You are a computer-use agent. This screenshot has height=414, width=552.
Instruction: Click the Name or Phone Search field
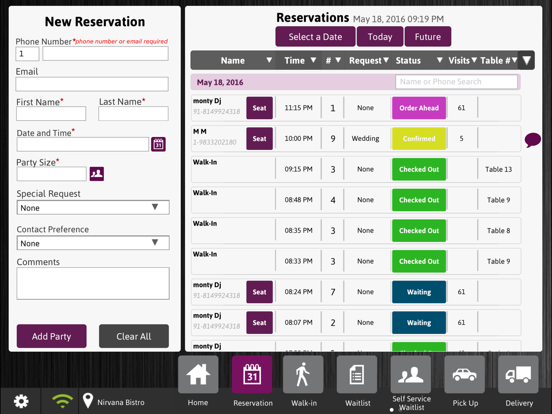coord(456,82)
